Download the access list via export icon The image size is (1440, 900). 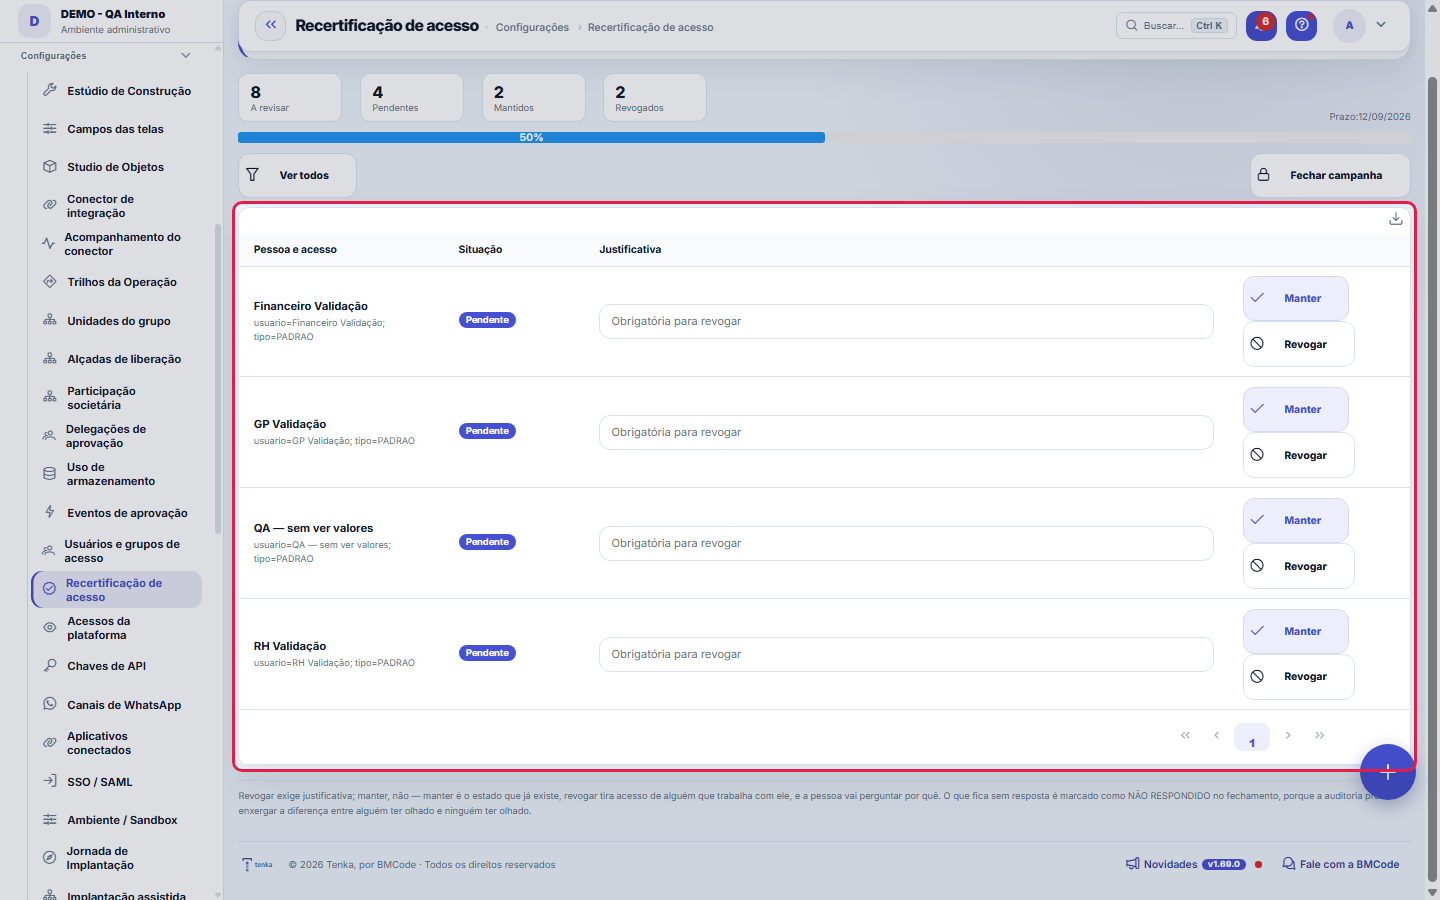pos(1396,219)
